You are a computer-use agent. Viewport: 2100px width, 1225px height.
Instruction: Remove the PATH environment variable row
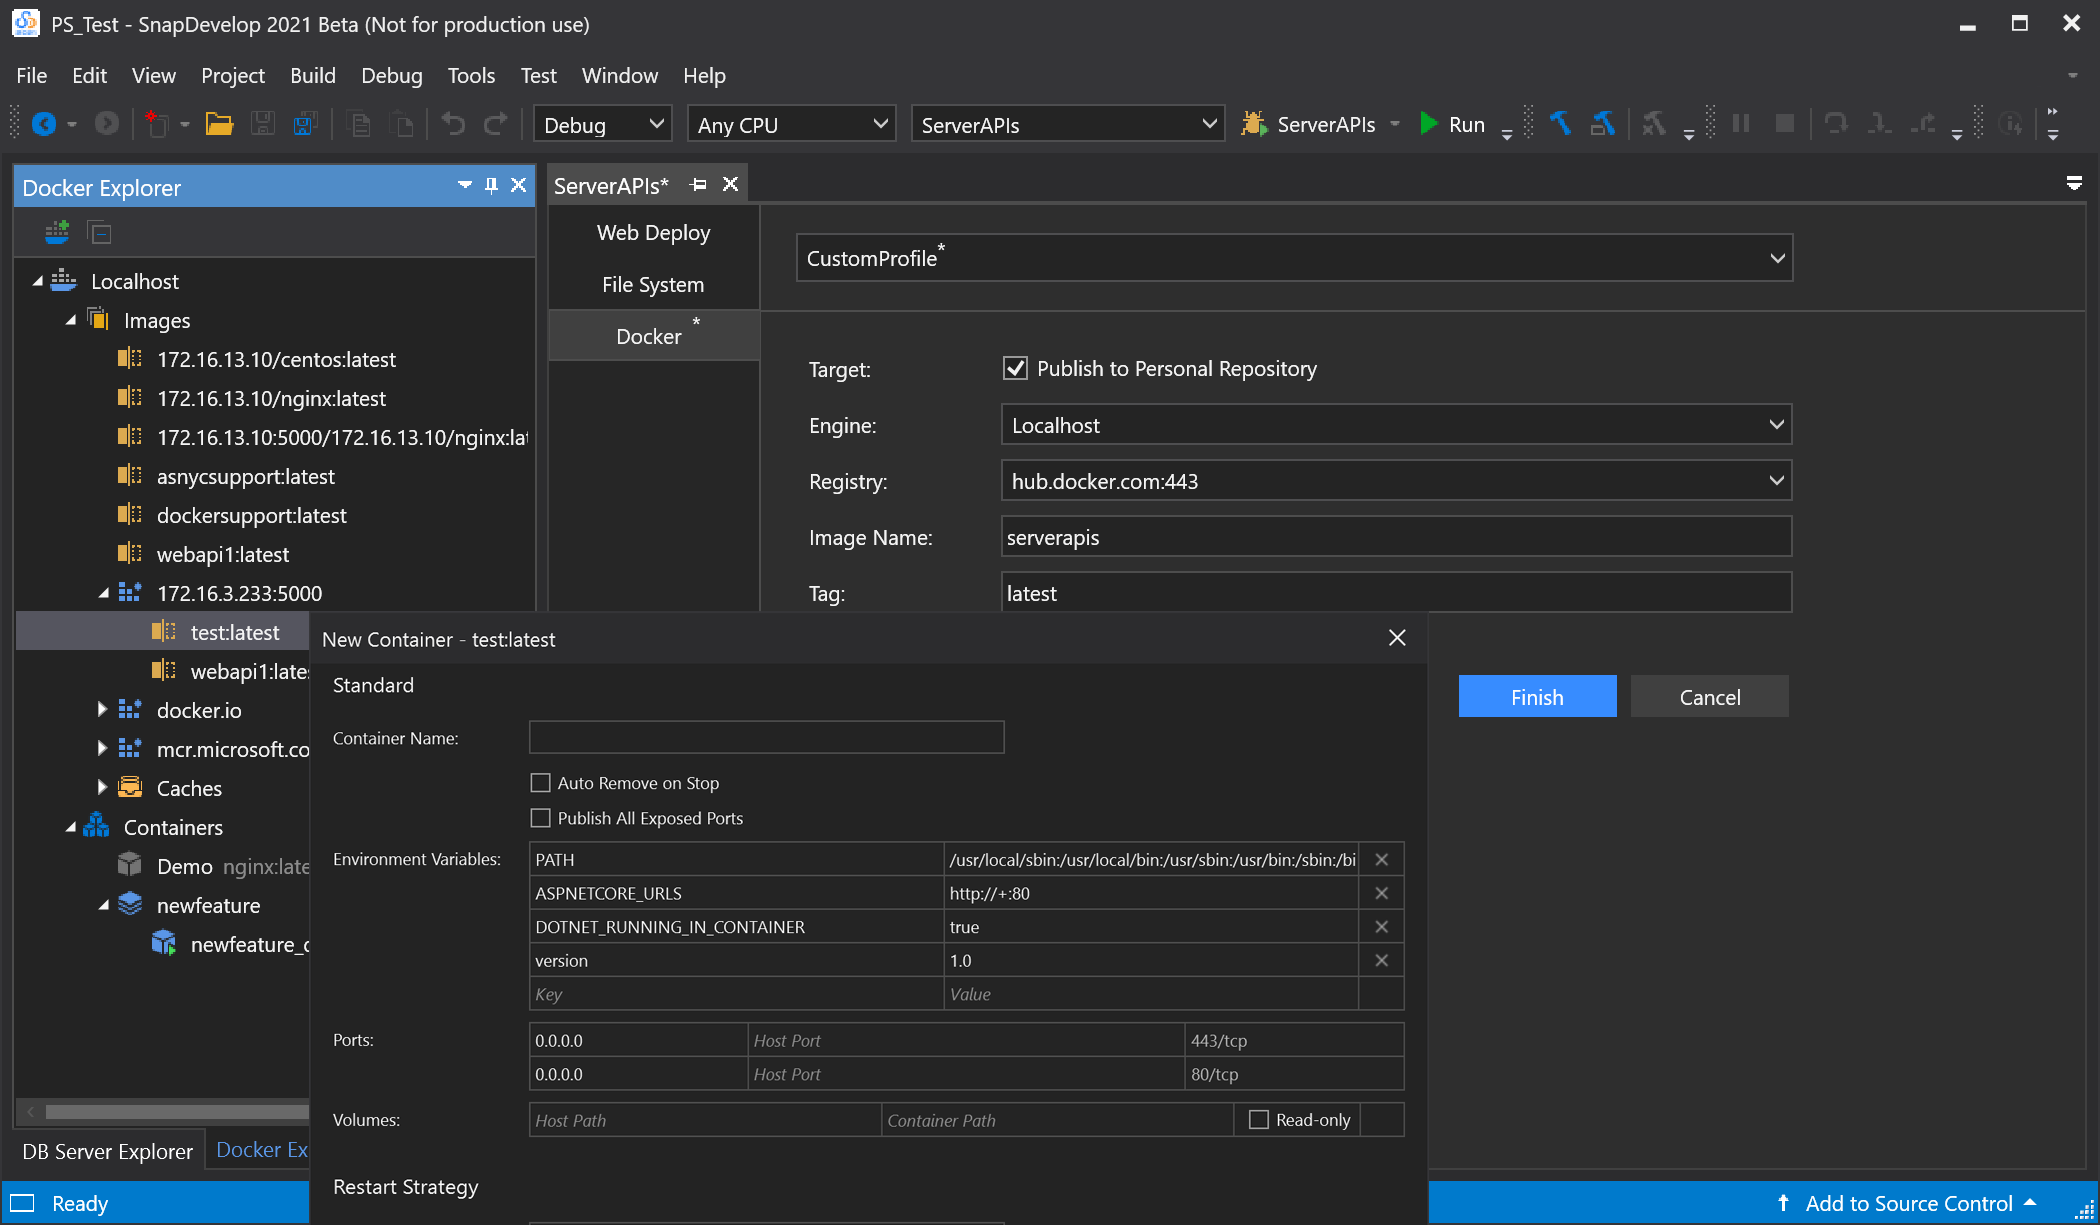(1381, 860)
